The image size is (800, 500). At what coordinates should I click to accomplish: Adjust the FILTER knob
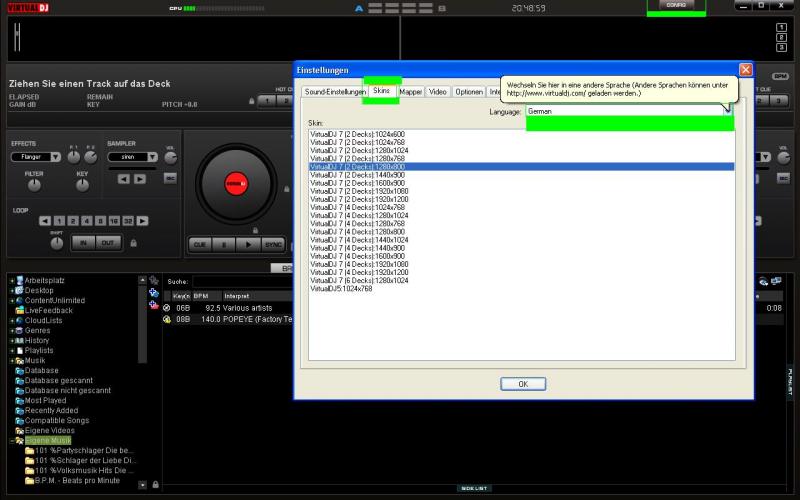[34, 185]
